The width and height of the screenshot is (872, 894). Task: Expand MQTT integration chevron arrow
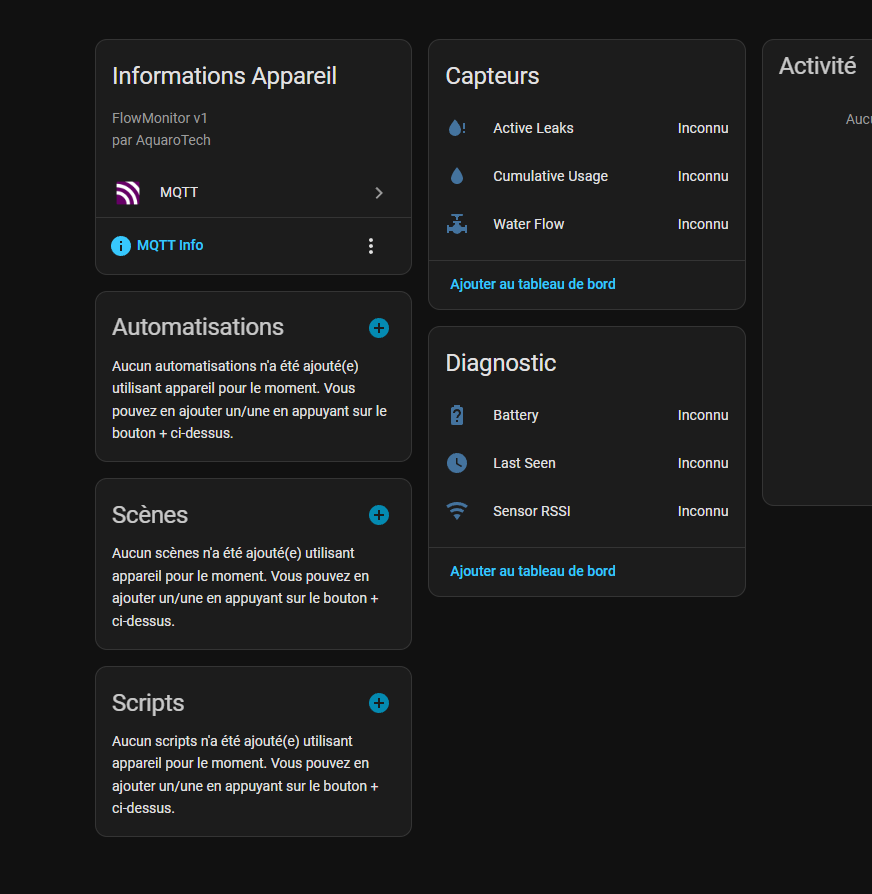tap(379, 193)
